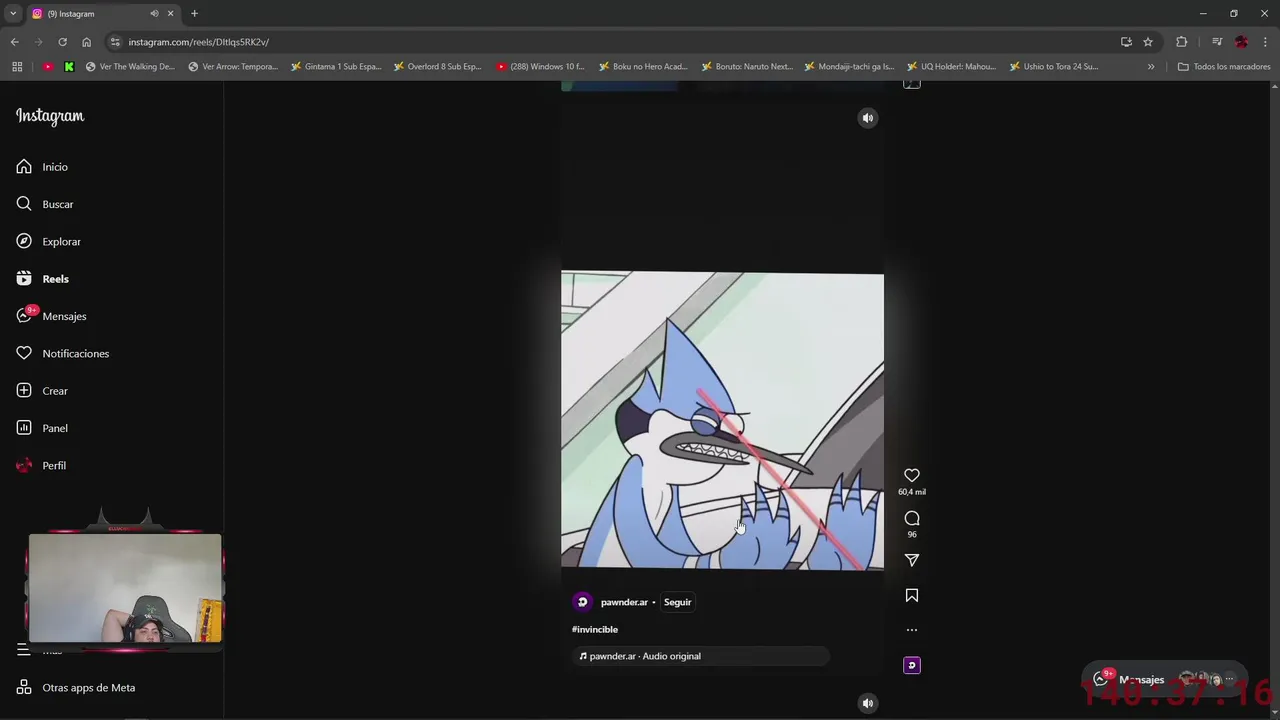Image resolution: width=1280 pixels, height=720 pixels.
Task: Open a new browser tab
Action: [x=194, y=14]
